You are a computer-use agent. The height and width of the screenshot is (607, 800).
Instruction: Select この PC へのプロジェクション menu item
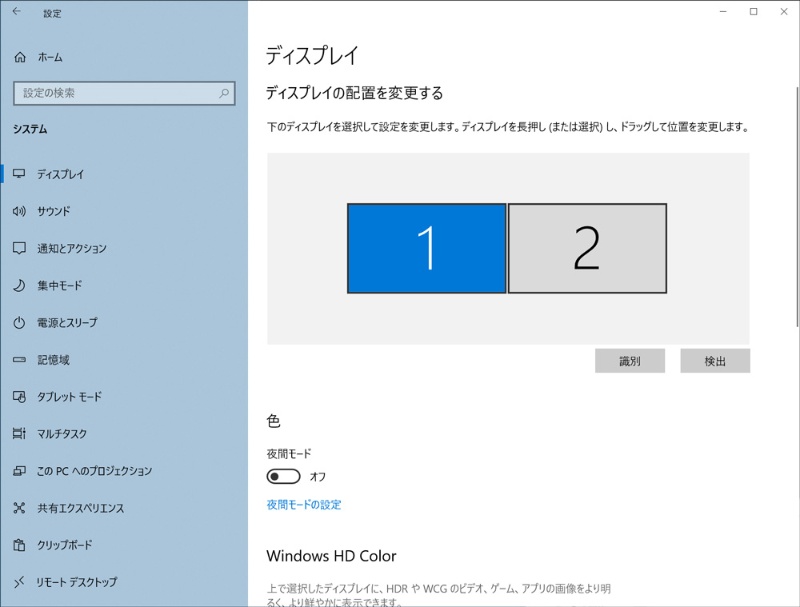[94, 471]
